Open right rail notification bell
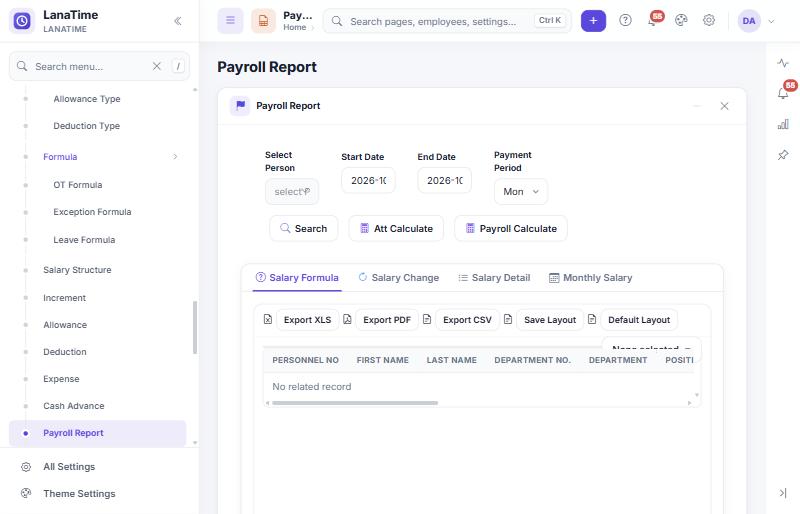The image size is (800, 514). (x=783, y=93)
